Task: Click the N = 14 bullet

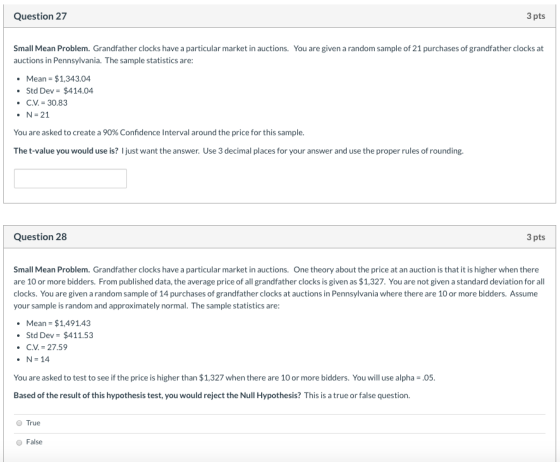Action: [x=38, y=360]
